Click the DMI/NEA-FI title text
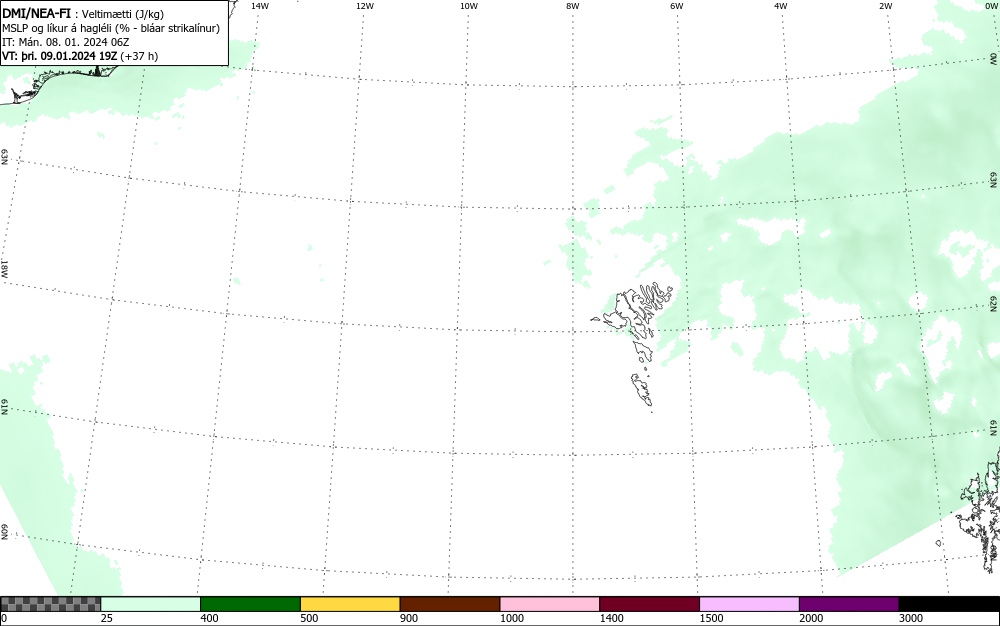Viewport: 1000px width, 626px height. (36, 13)
